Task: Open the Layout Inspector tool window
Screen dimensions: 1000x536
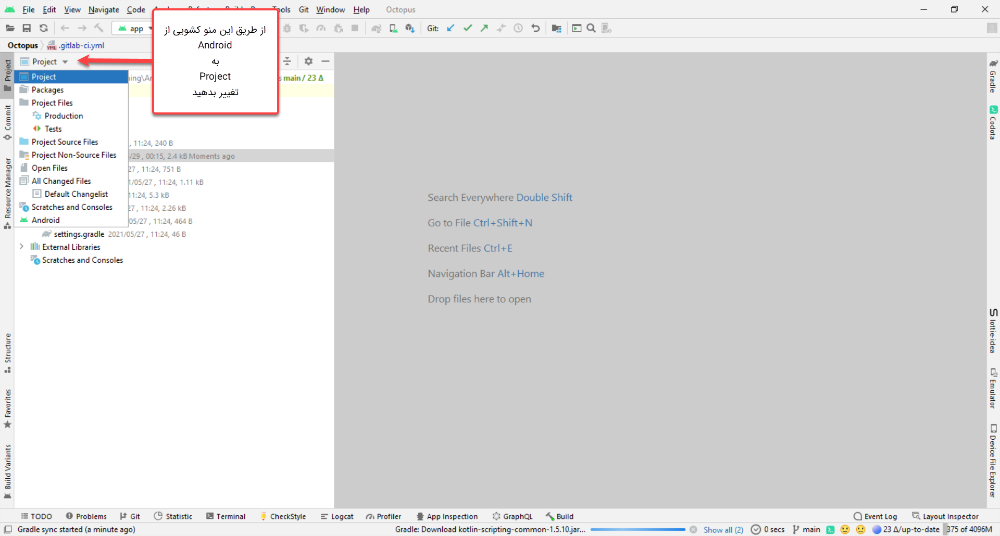Action: 946,516
